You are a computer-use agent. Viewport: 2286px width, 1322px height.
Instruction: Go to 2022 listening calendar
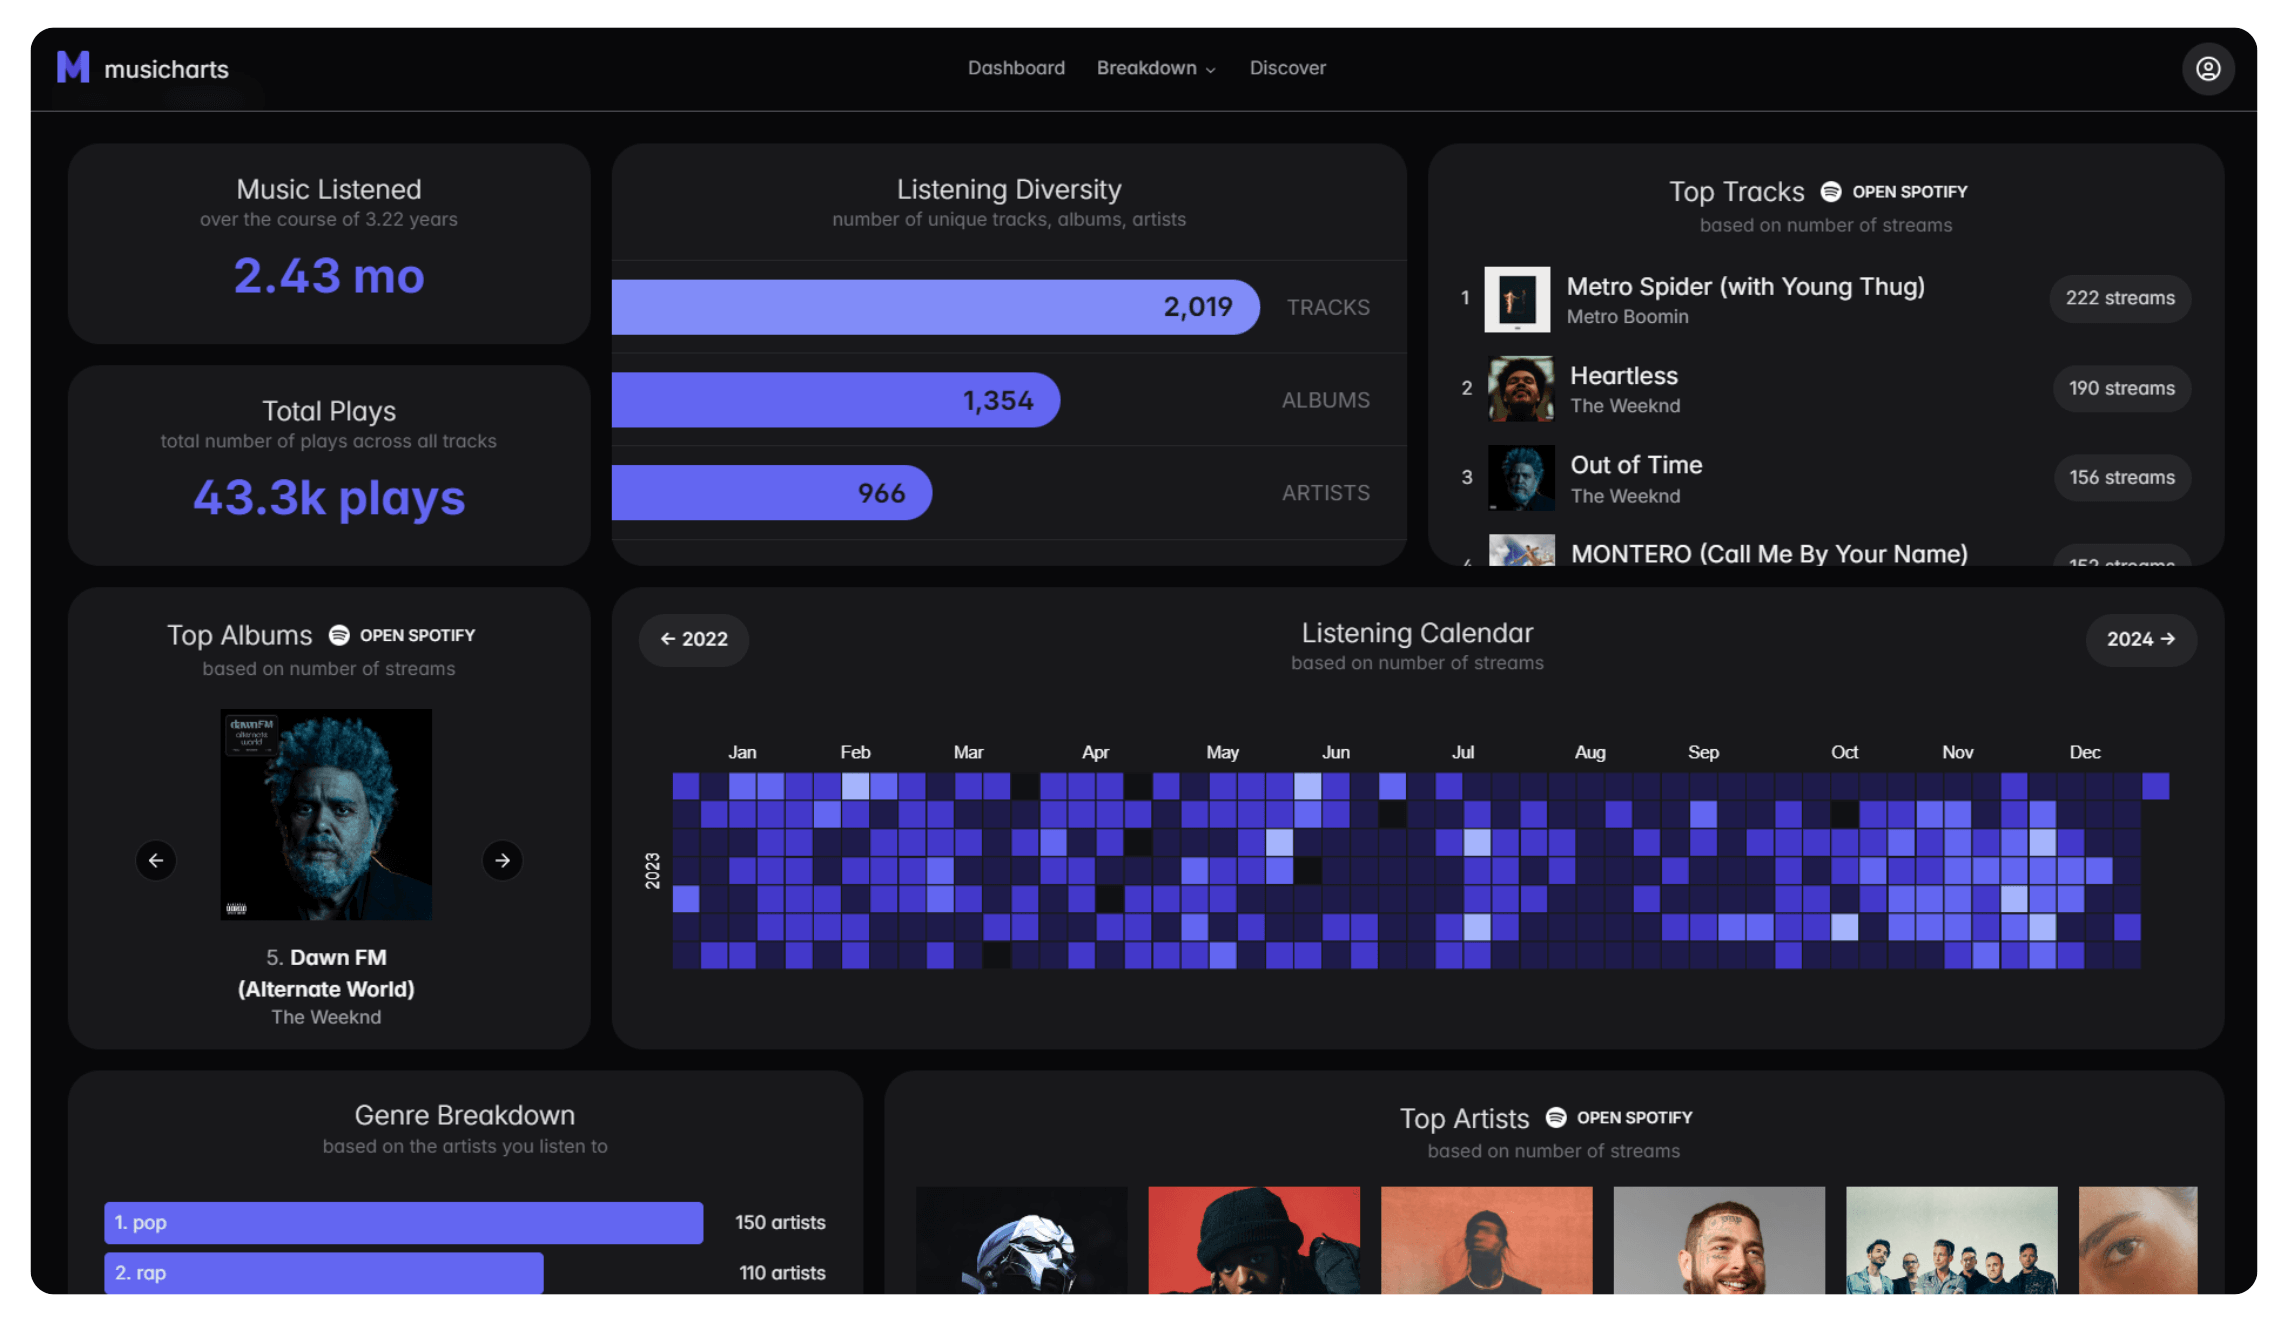tap(694, 639)
